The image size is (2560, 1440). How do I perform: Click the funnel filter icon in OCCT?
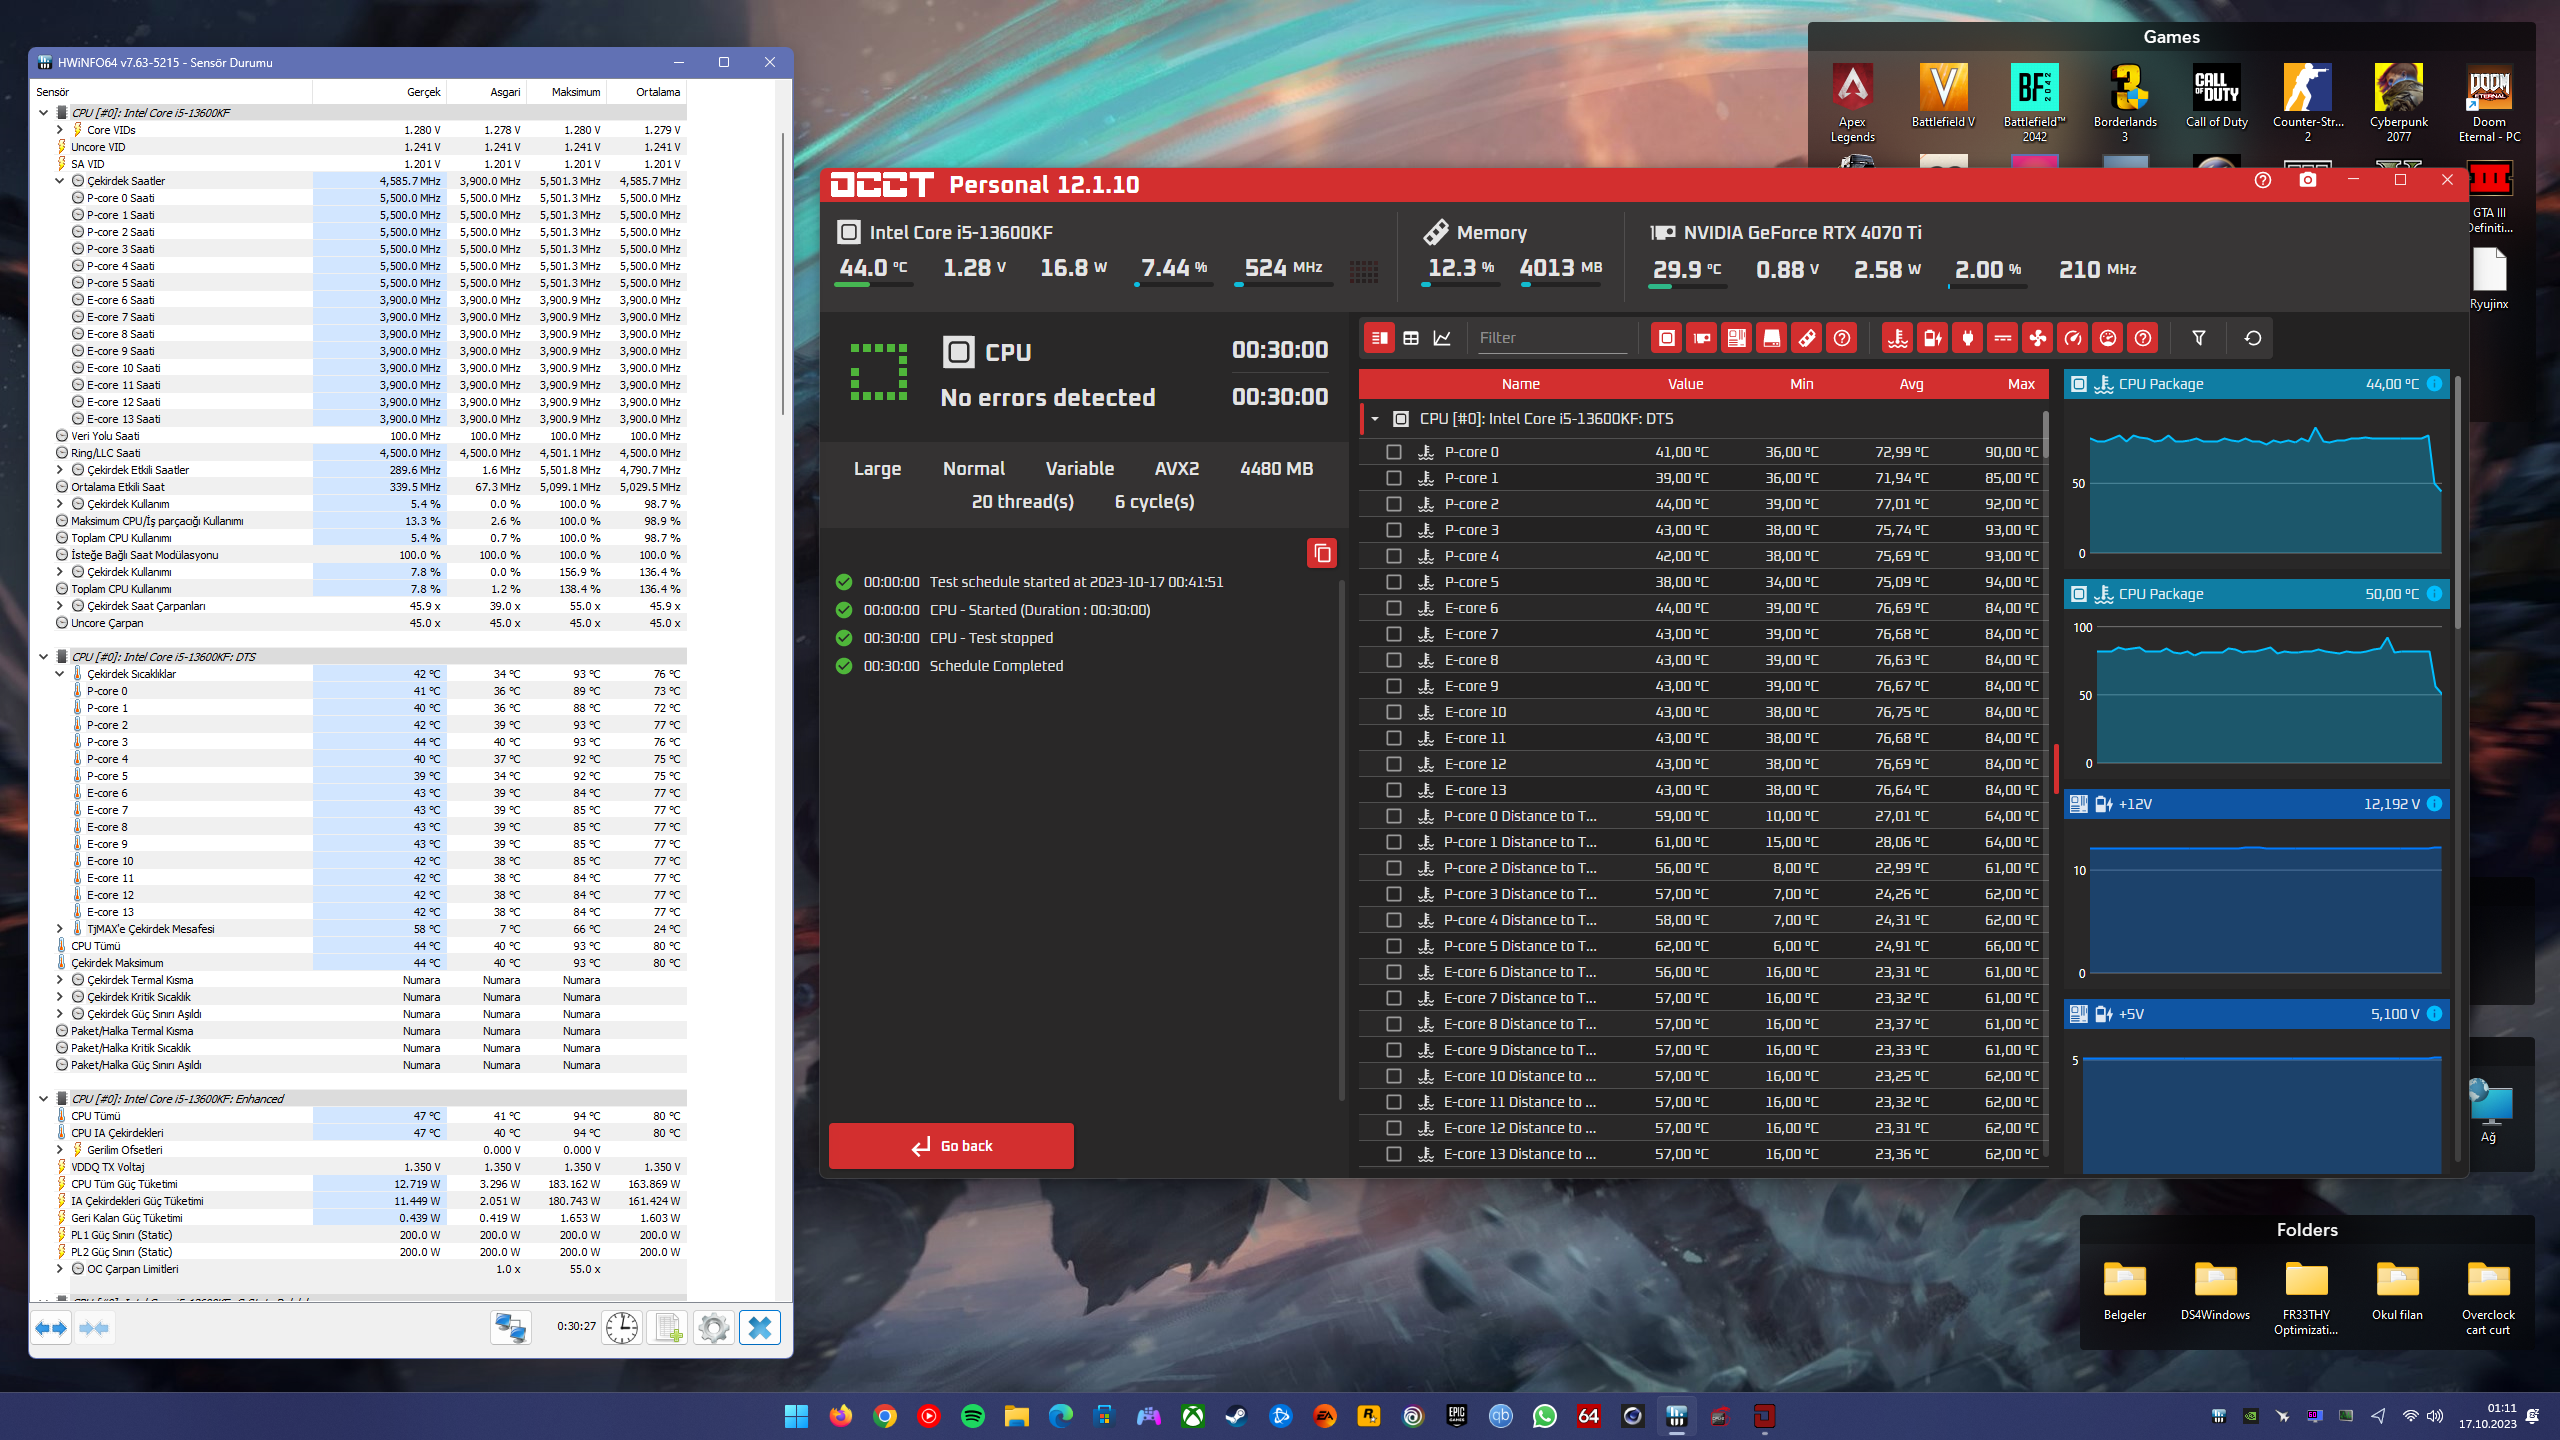point(2199,338)
